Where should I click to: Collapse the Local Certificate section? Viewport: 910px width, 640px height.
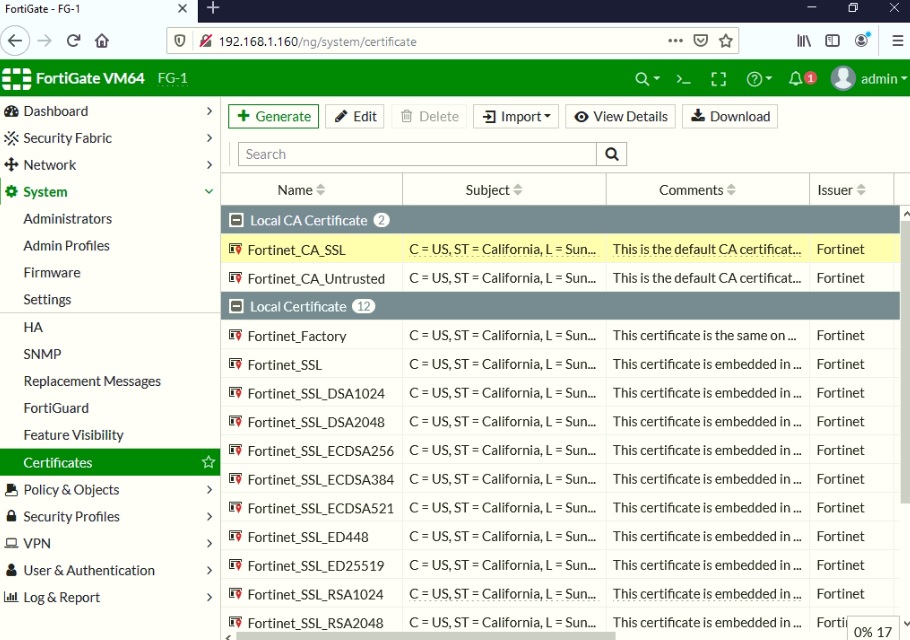tap(236, 306)
